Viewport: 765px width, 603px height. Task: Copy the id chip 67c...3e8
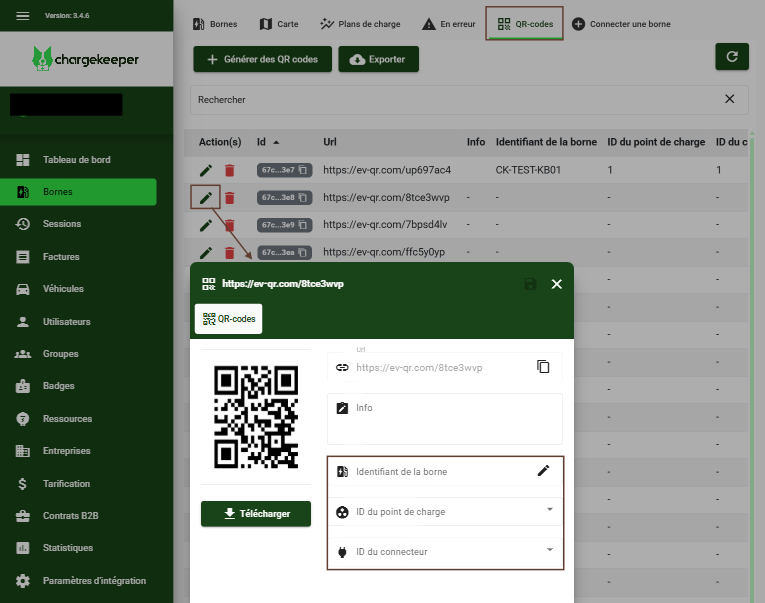(x=303, y=198)
